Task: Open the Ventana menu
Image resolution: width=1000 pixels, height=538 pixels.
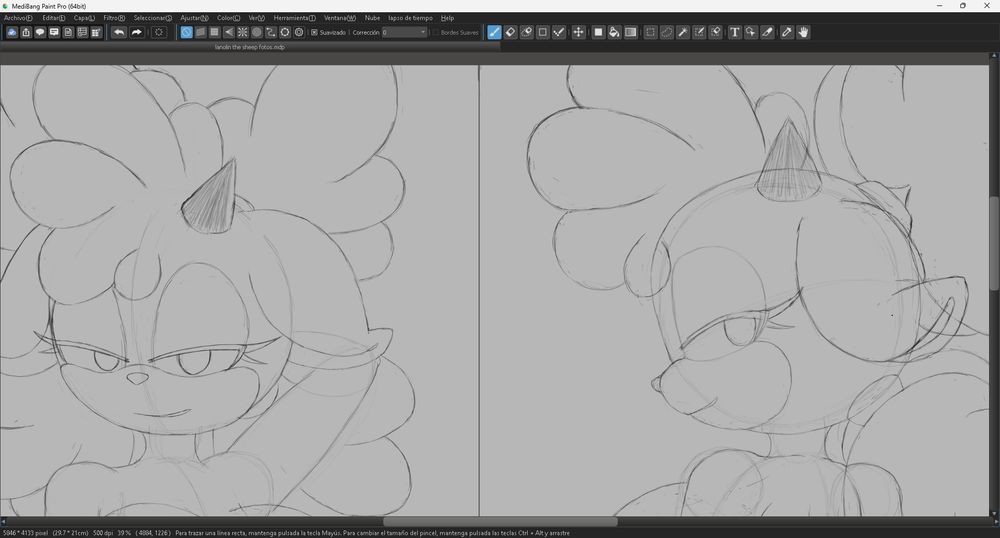Action: pos(340,18)
